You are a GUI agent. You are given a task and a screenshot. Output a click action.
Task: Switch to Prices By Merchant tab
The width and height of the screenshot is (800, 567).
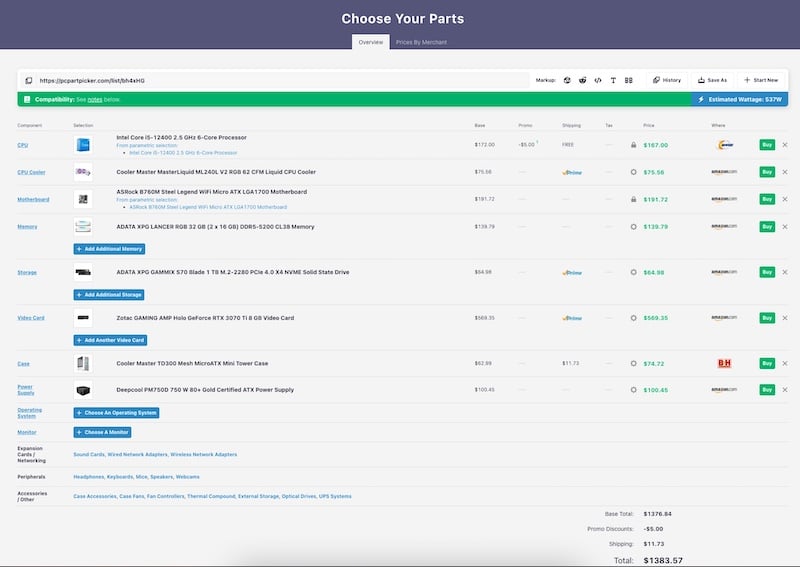pos(421,42)
